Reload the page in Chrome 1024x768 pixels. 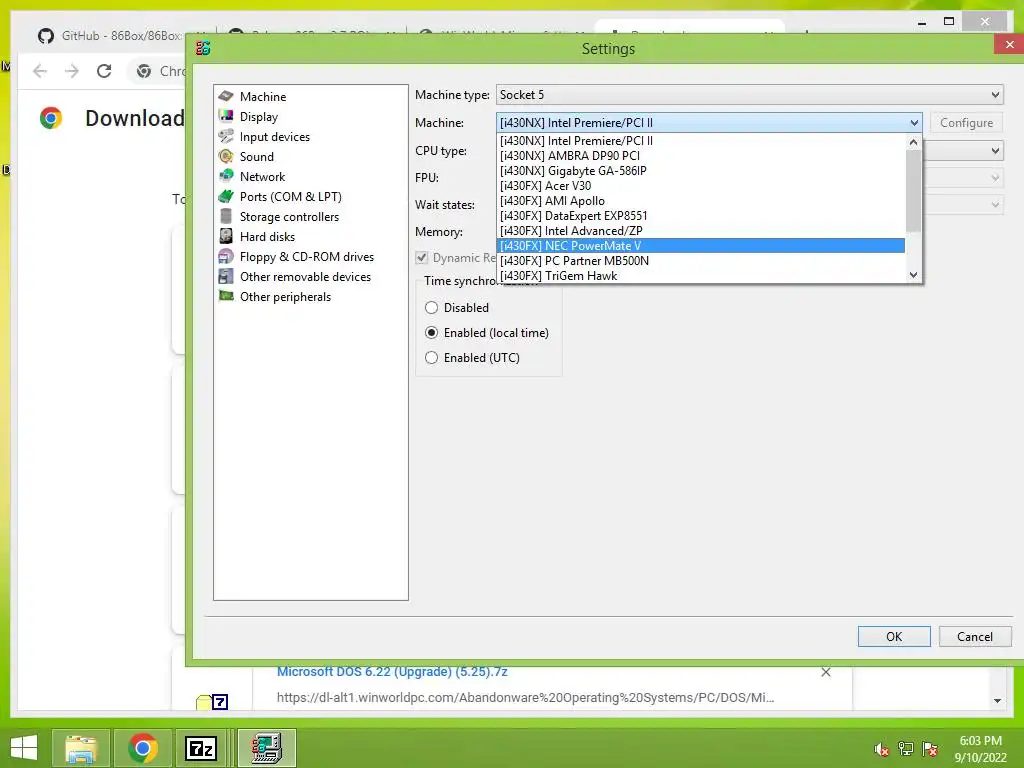(x=104, y=71)
